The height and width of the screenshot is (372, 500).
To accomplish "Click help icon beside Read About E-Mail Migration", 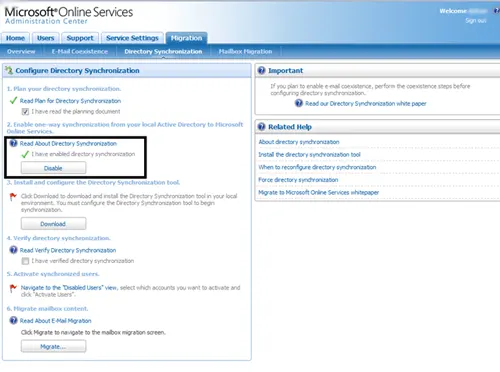I will click(13, 321).
